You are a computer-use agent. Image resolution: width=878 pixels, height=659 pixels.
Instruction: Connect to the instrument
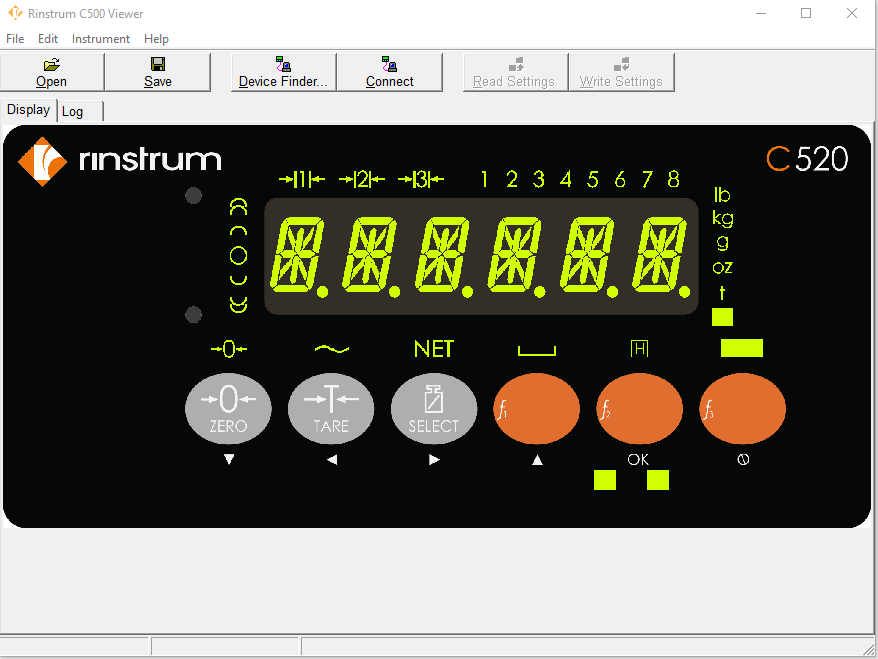(390, 72)
